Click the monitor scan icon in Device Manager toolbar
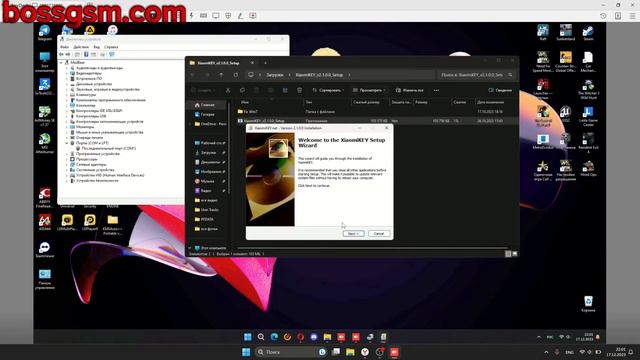Image resolution: width=640 pixels, height=360 pixels. [x=112, y=54]
